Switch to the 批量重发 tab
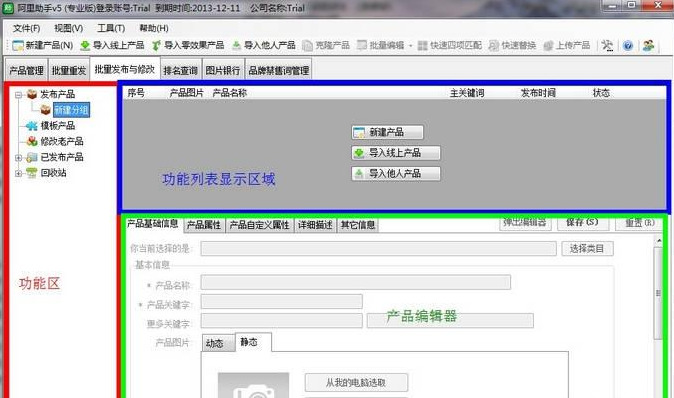The width and height of the screenshot is (674, 398). pos(69,70)
